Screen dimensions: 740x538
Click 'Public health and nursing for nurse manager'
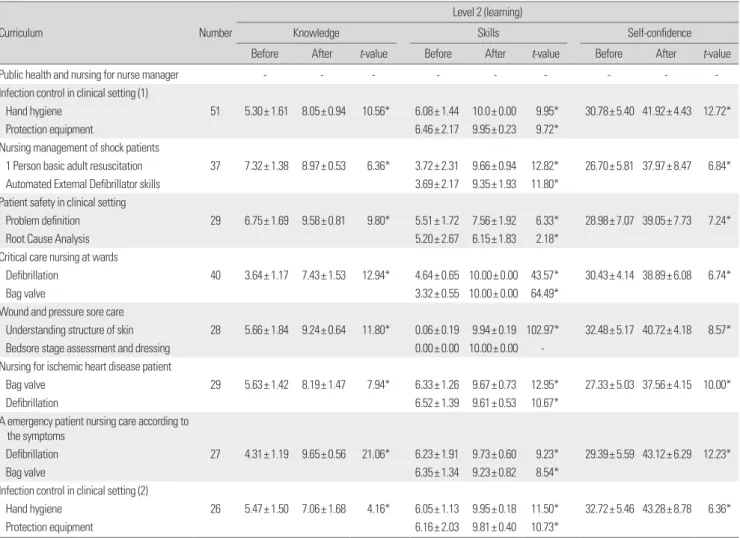click(x=89, y=75)
